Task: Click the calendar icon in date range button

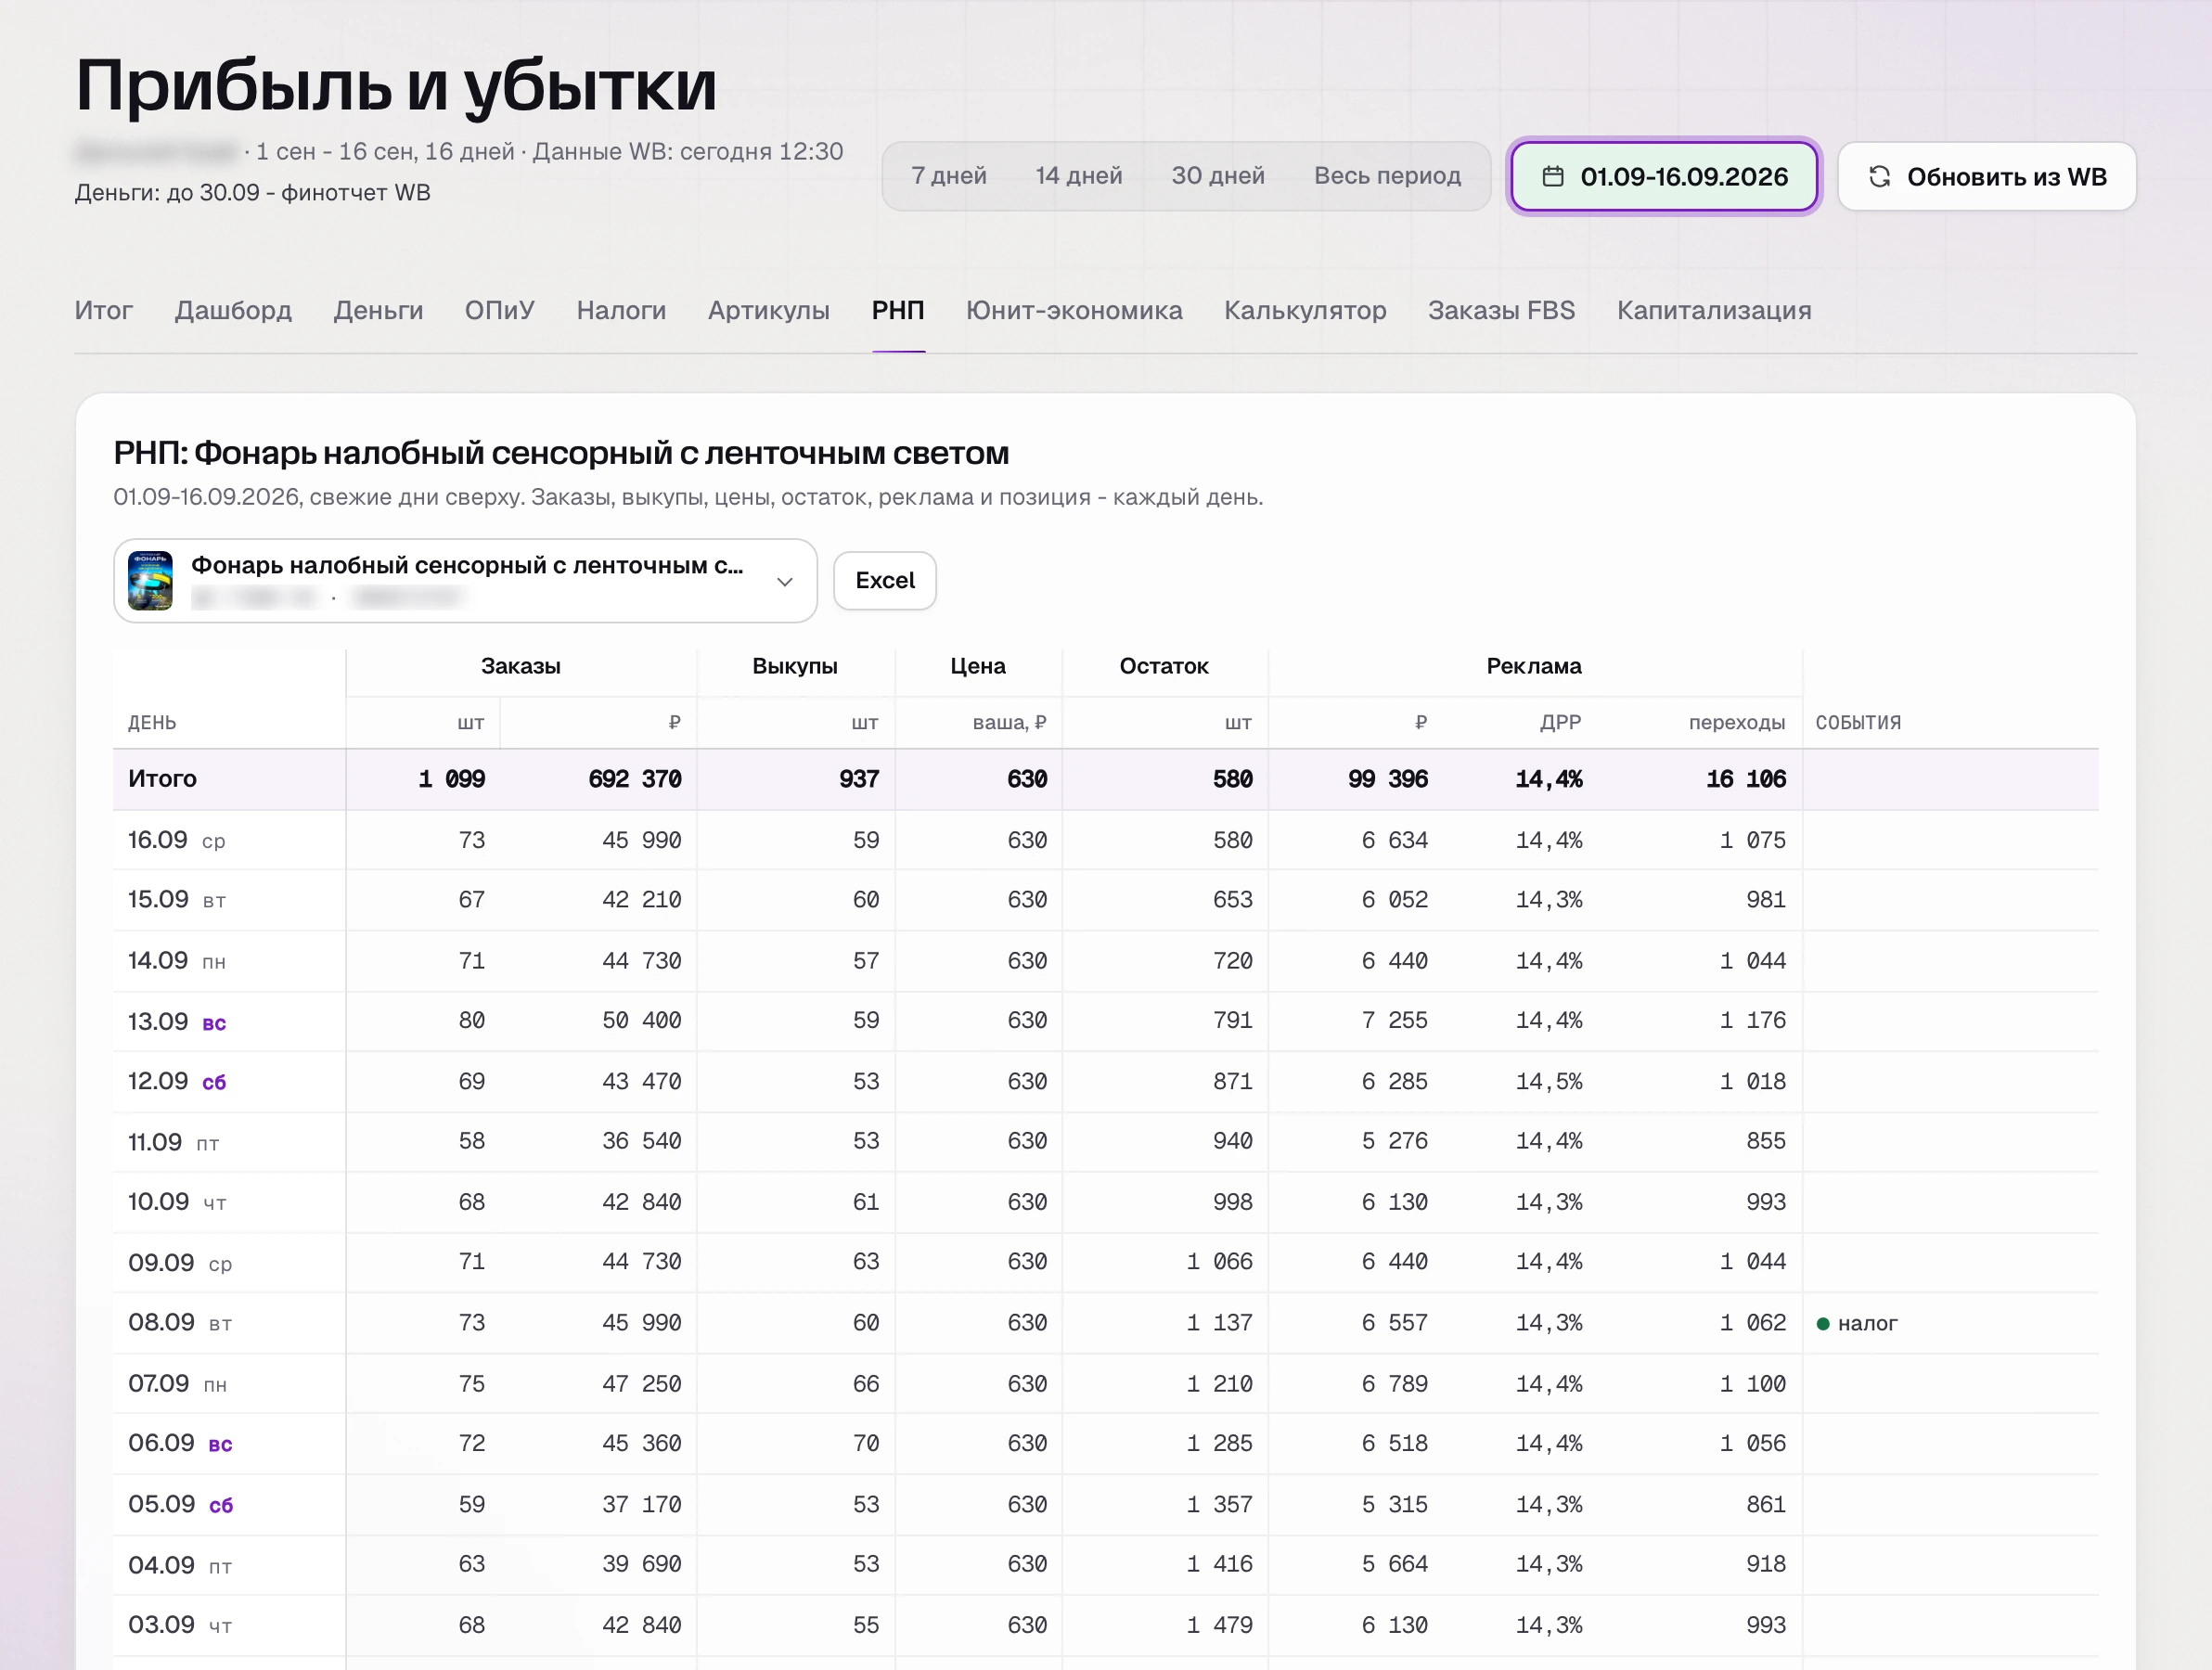Action: click(1552, 177)
